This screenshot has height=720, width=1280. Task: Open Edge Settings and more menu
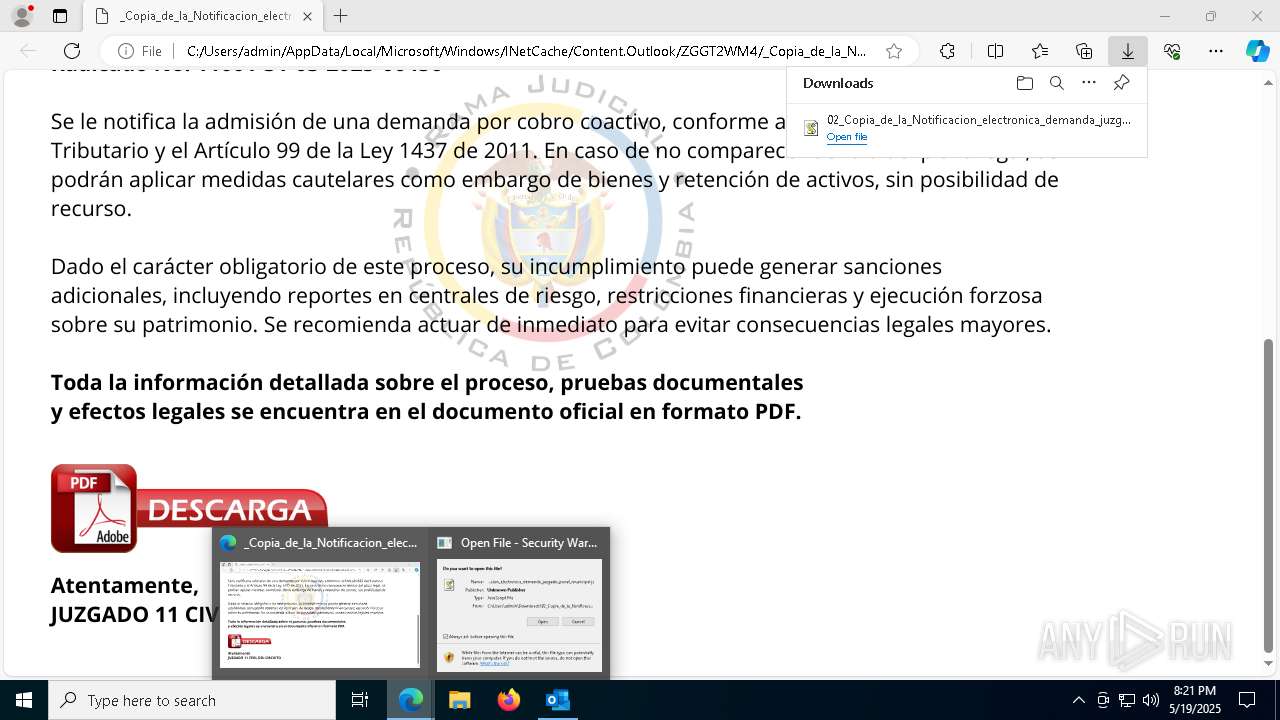point(1216,51)
